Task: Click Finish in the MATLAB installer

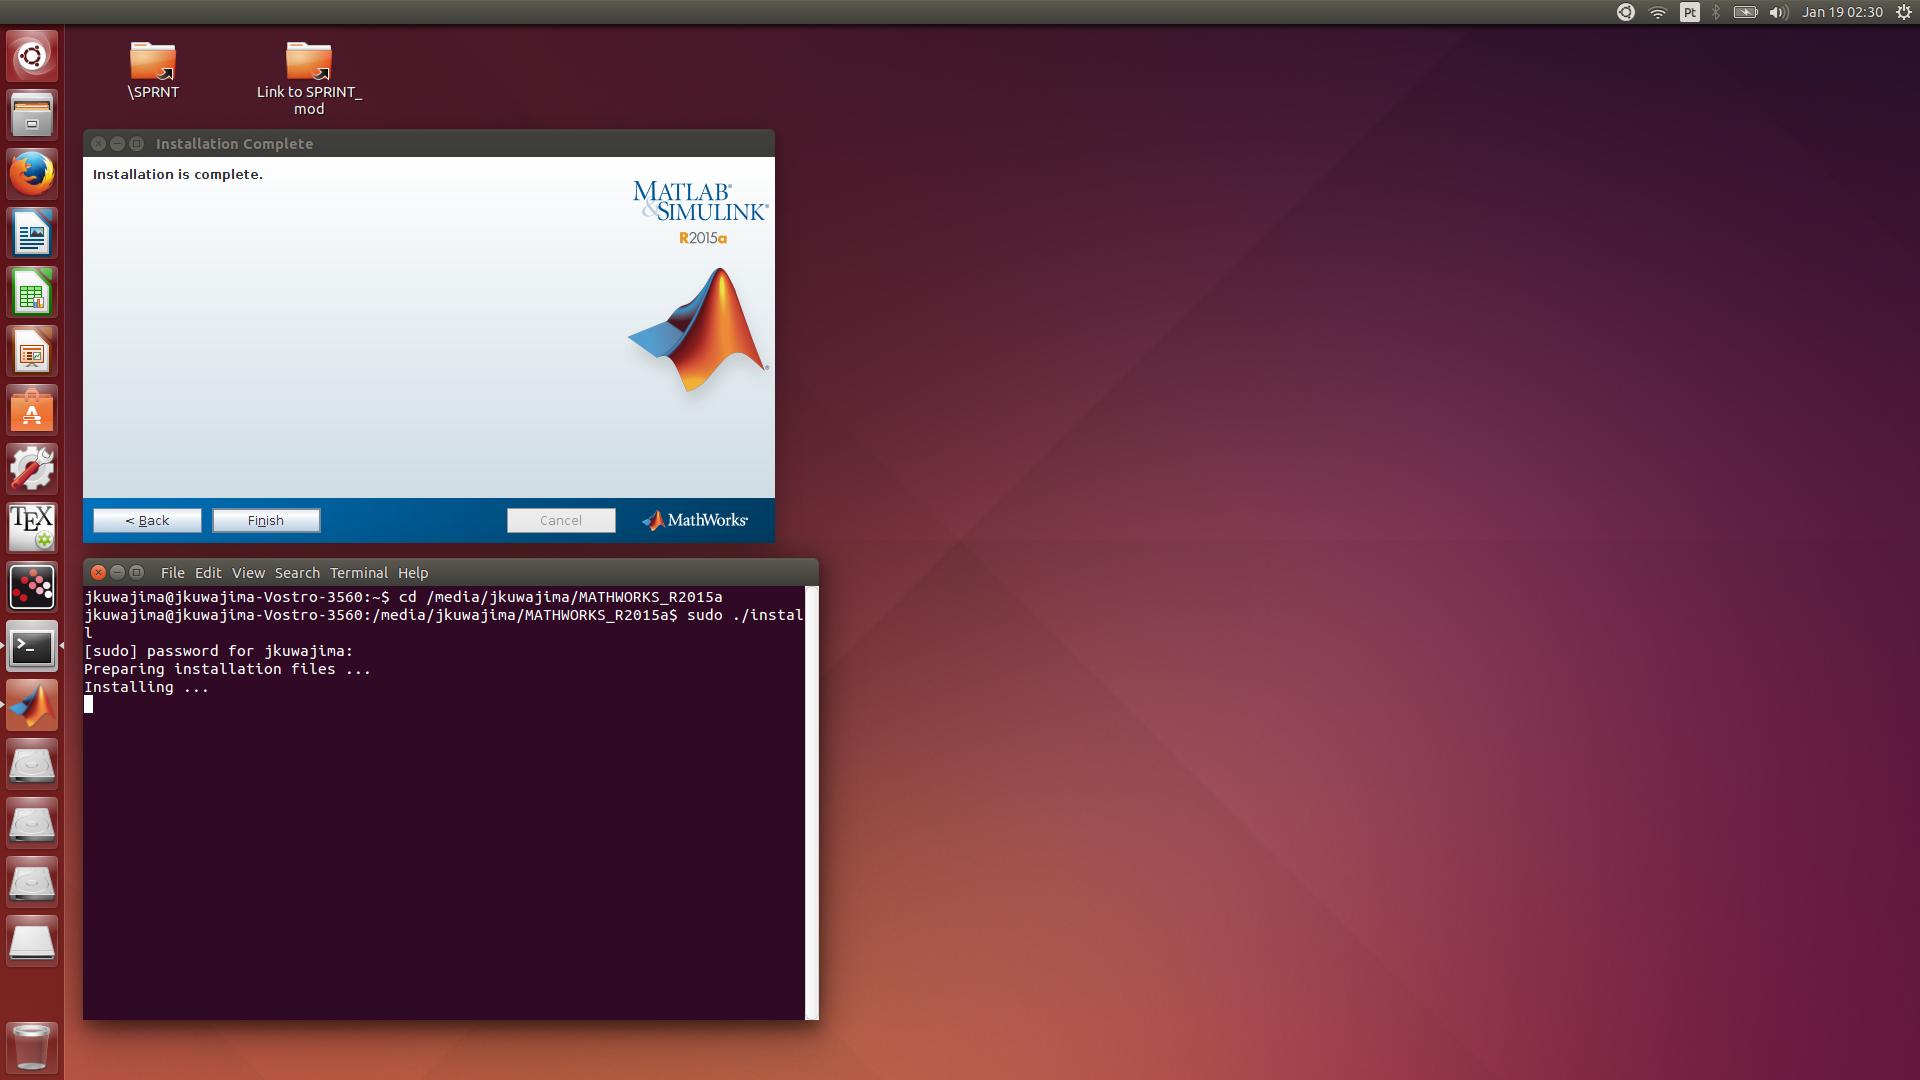Action: click(266, 520)
